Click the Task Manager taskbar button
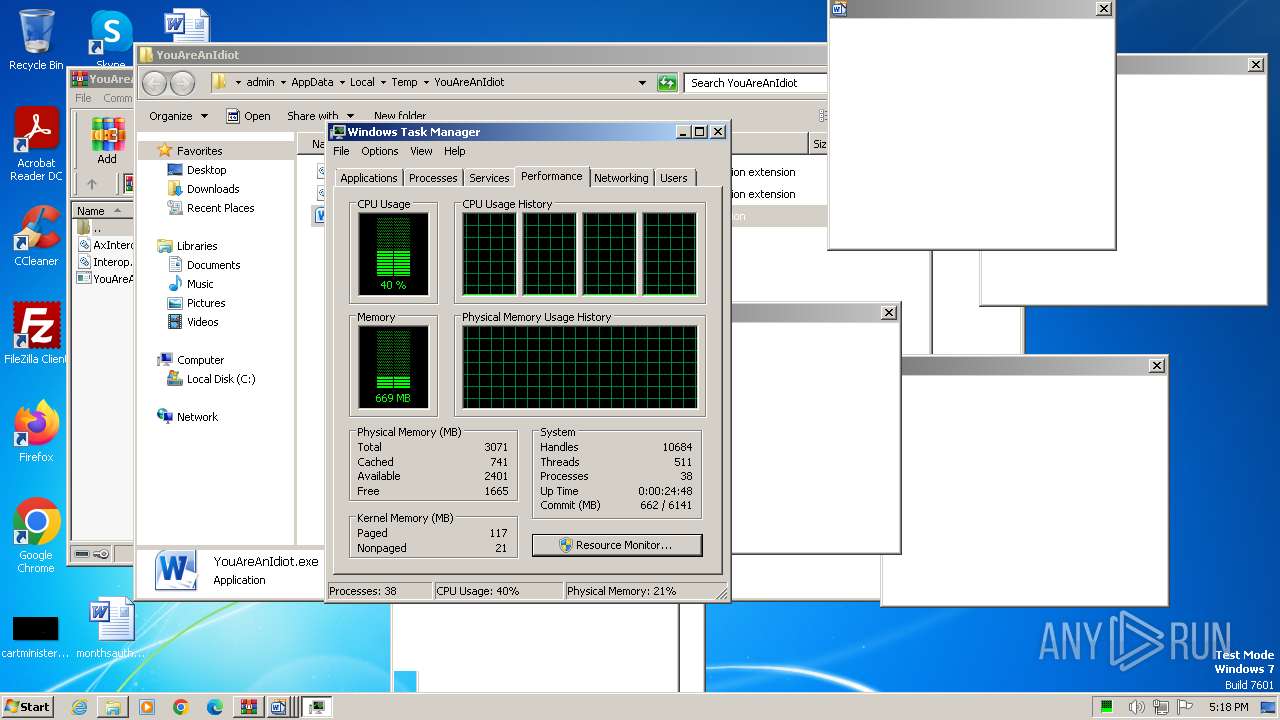 (316, 707)
